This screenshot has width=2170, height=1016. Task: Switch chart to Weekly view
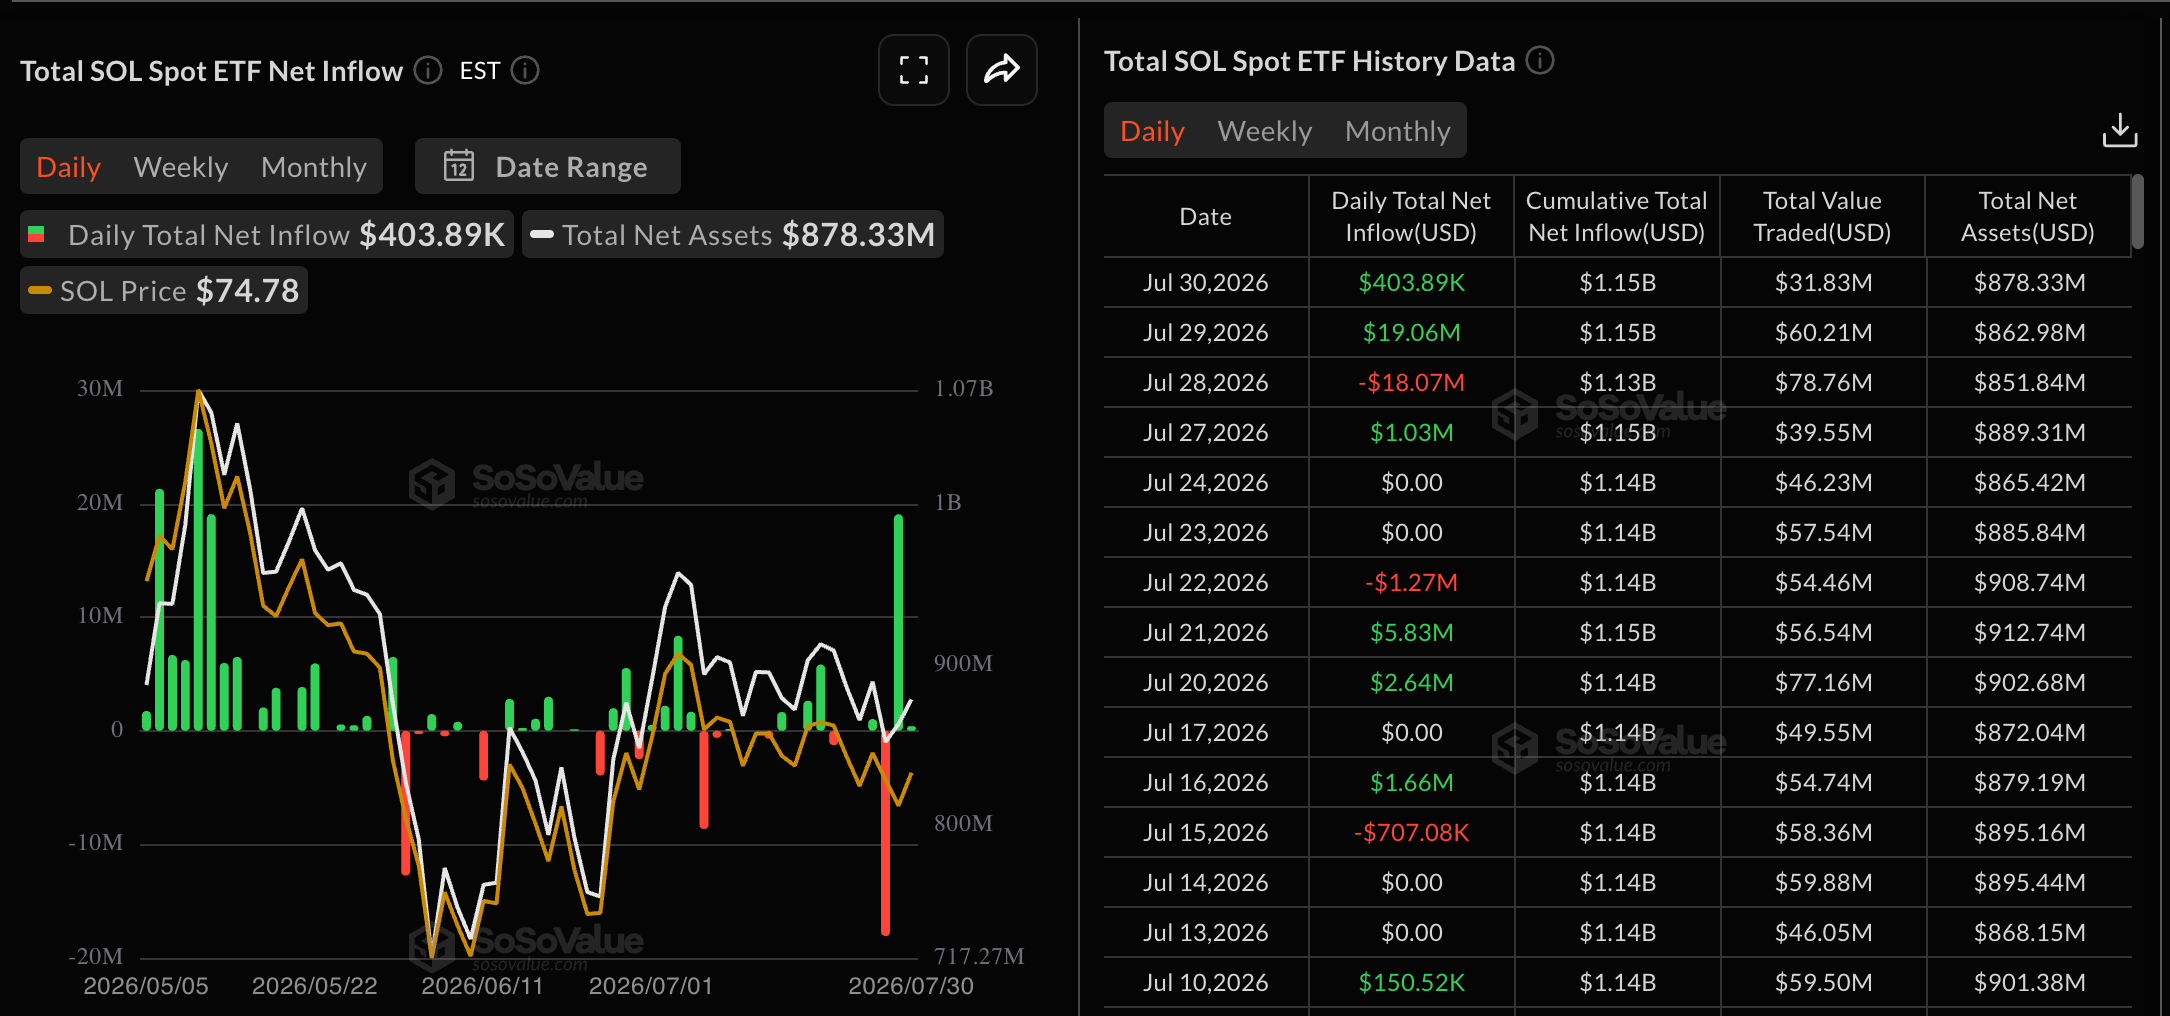[181, 167]
